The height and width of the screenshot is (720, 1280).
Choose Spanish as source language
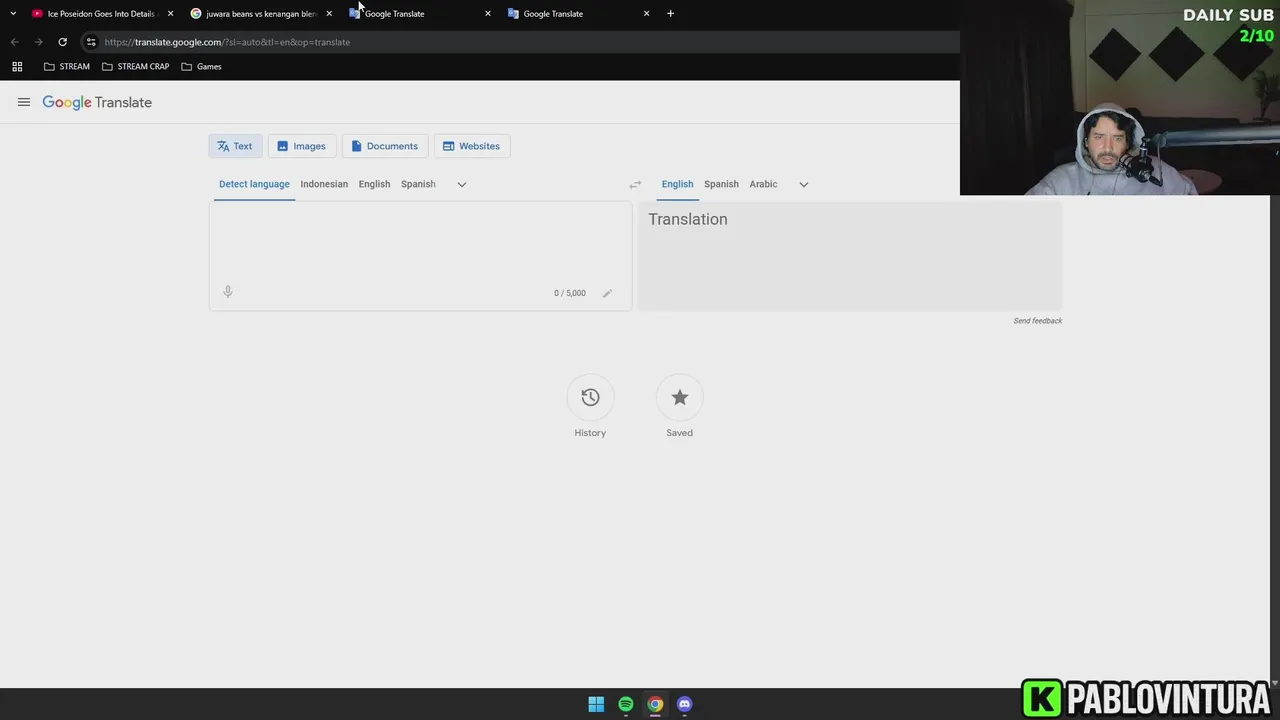pos(418,184)
